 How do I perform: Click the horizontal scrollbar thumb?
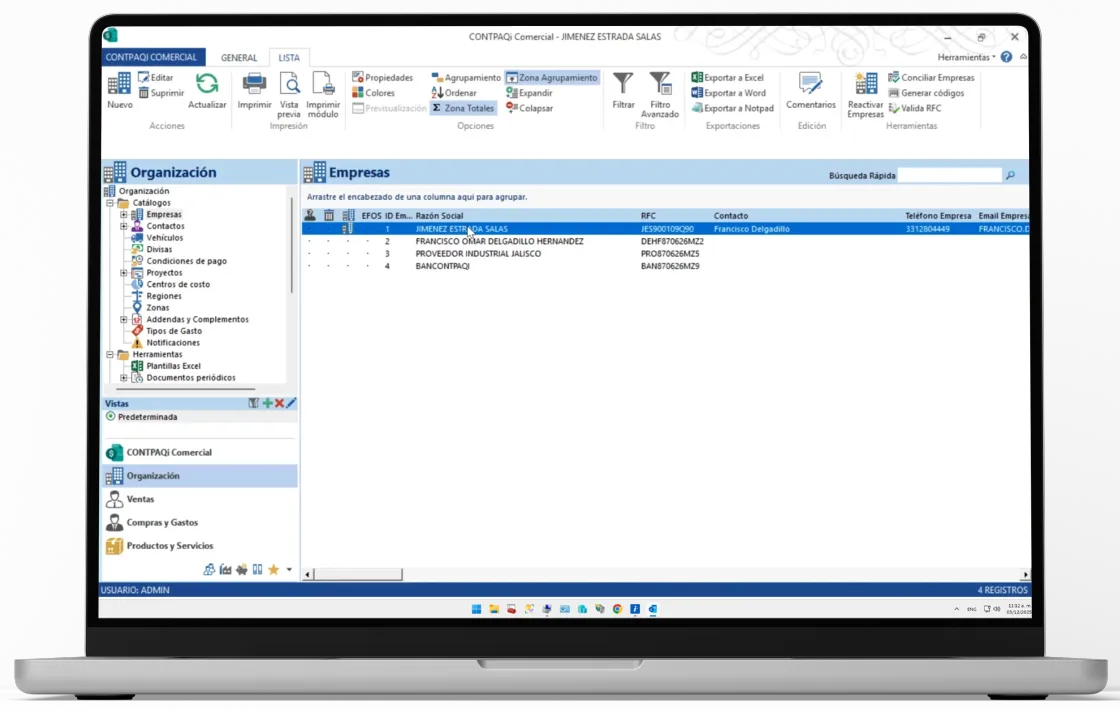[358, 574]
